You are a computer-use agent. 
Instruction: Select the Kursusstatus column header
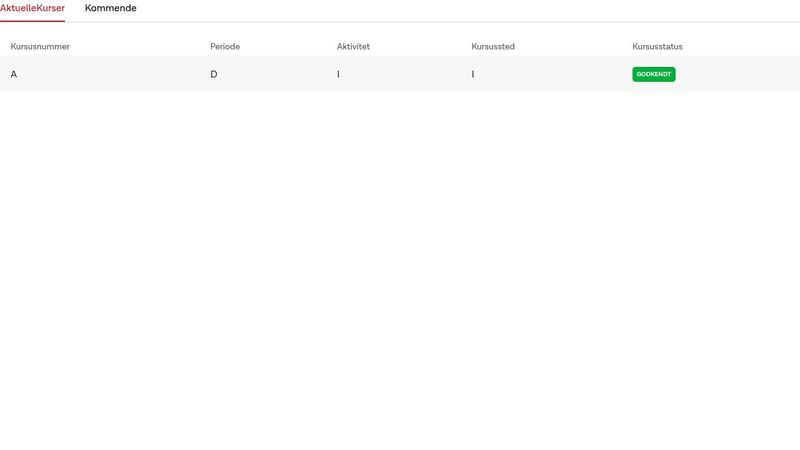pos(657,47)
